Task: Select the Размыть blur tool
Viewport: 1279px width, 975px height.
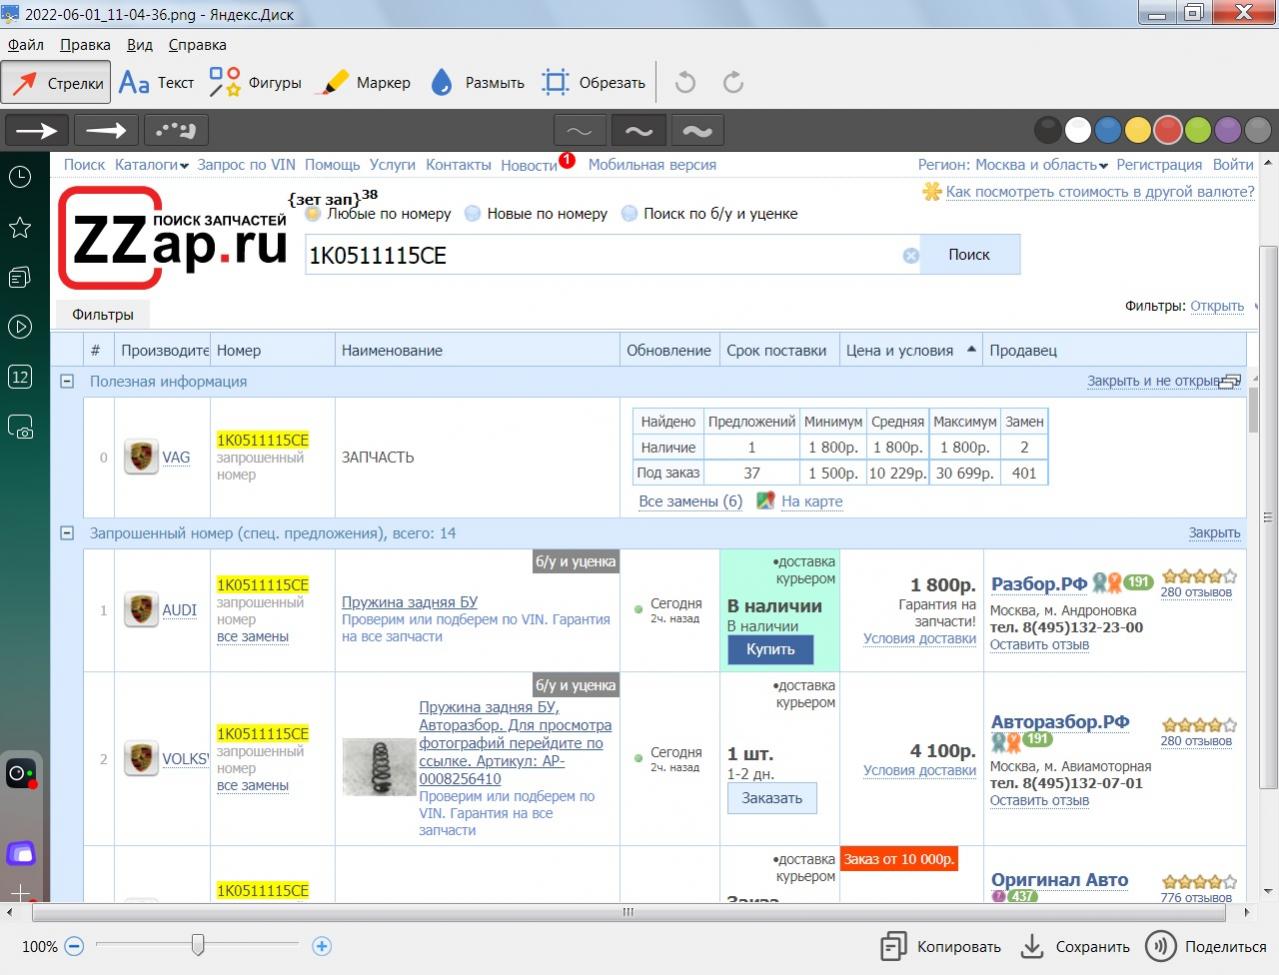Action: (x=477, y=83)
